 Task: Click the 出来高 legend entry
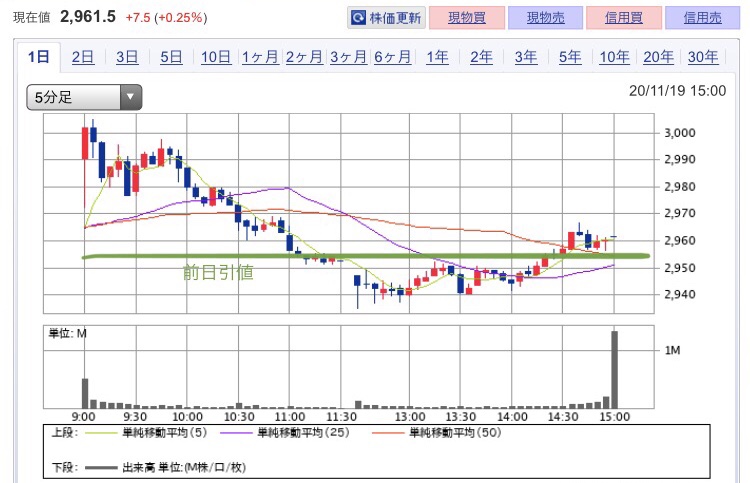click(165, 467)
